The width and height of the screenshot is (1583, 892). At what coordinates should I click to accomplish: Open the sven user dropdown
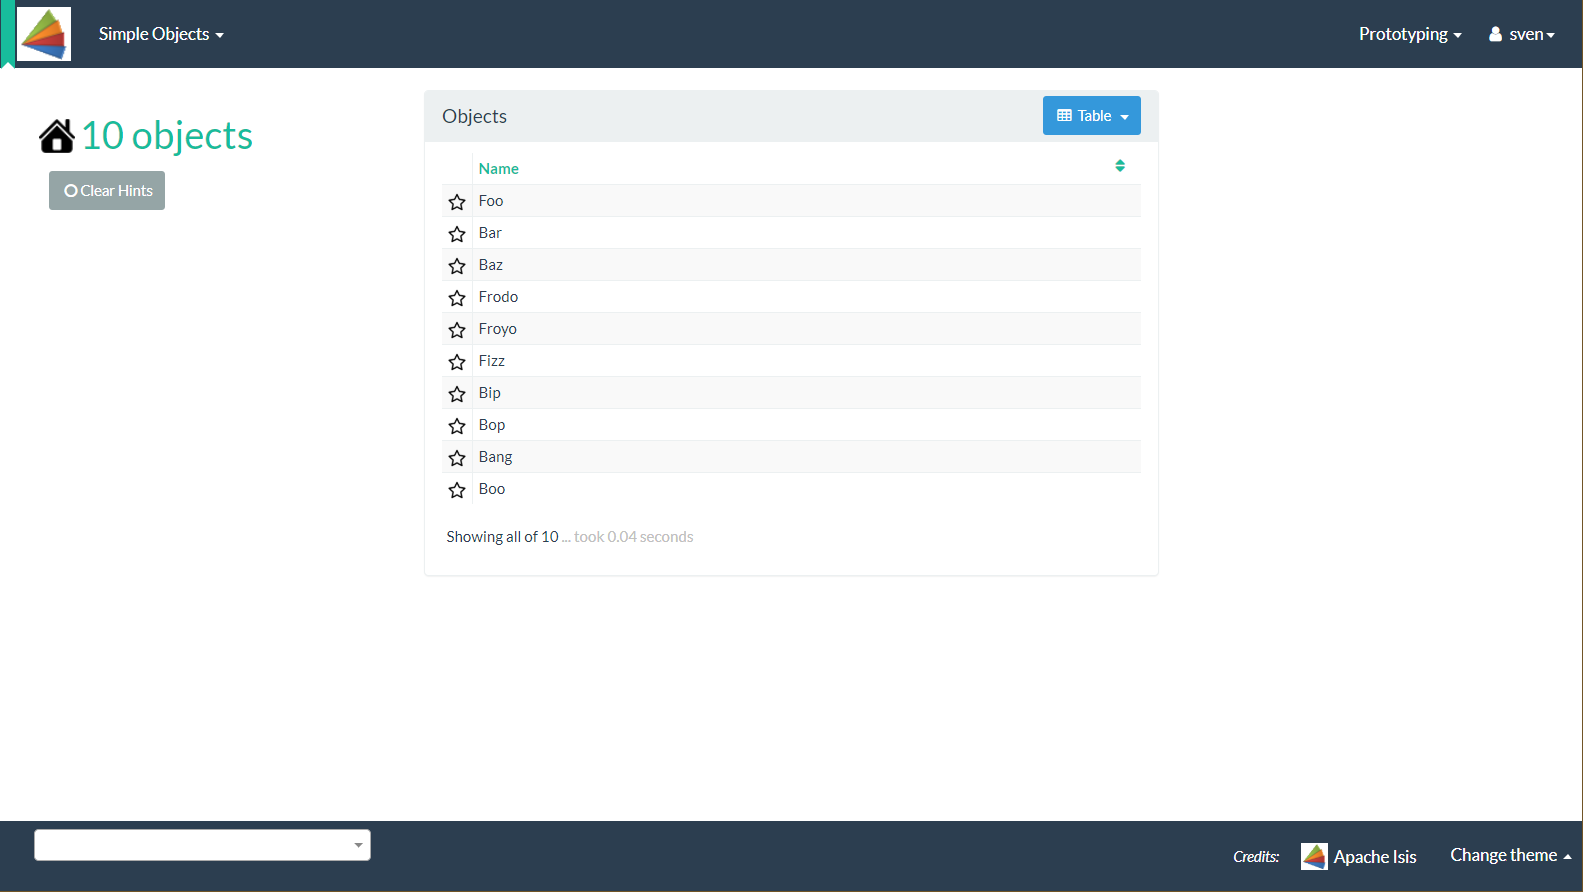coord(1522,34)
